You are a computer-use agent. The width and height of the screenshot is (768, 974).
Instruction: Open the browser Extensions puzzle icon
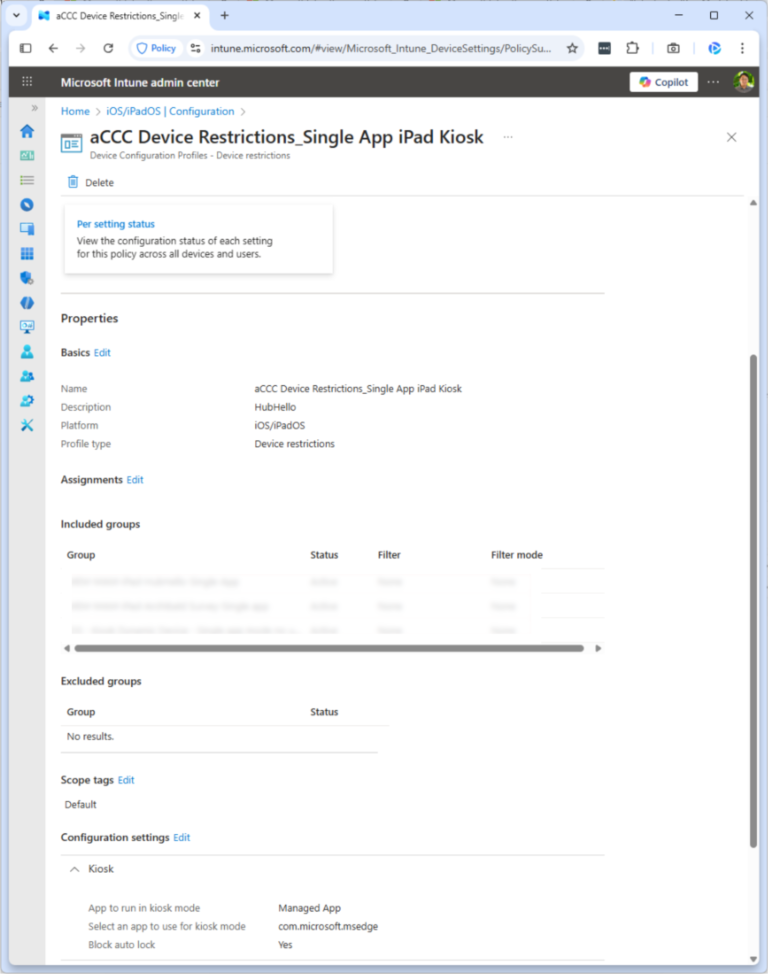coord(633,48)
